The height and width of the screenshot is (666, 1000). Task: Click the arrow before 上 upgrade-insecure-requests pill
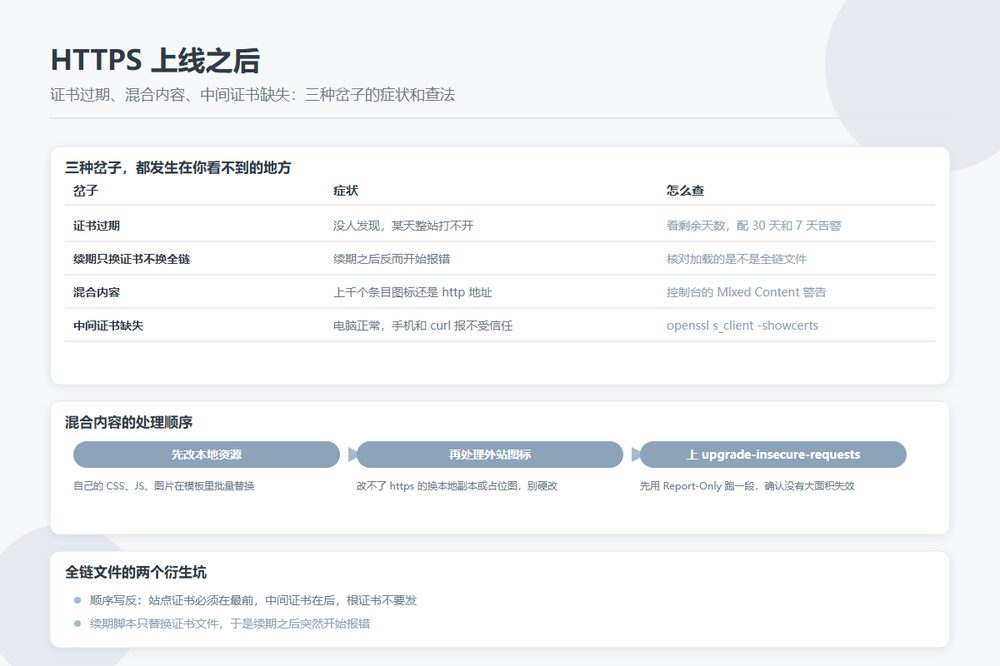pyautogui.click(x=636, y=455)
